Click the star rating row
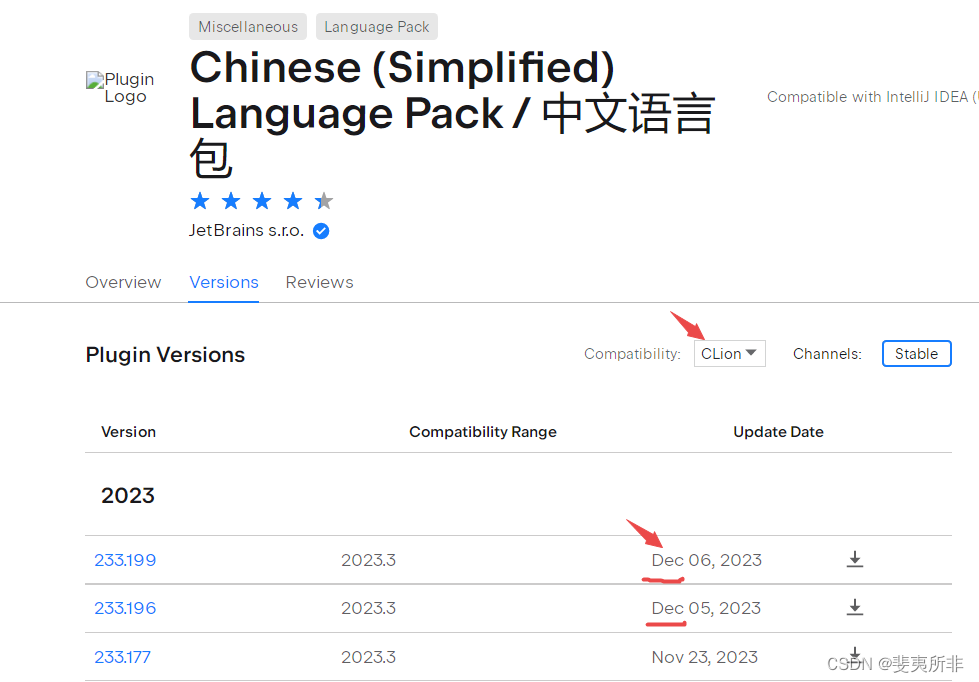 click(262, 201)
